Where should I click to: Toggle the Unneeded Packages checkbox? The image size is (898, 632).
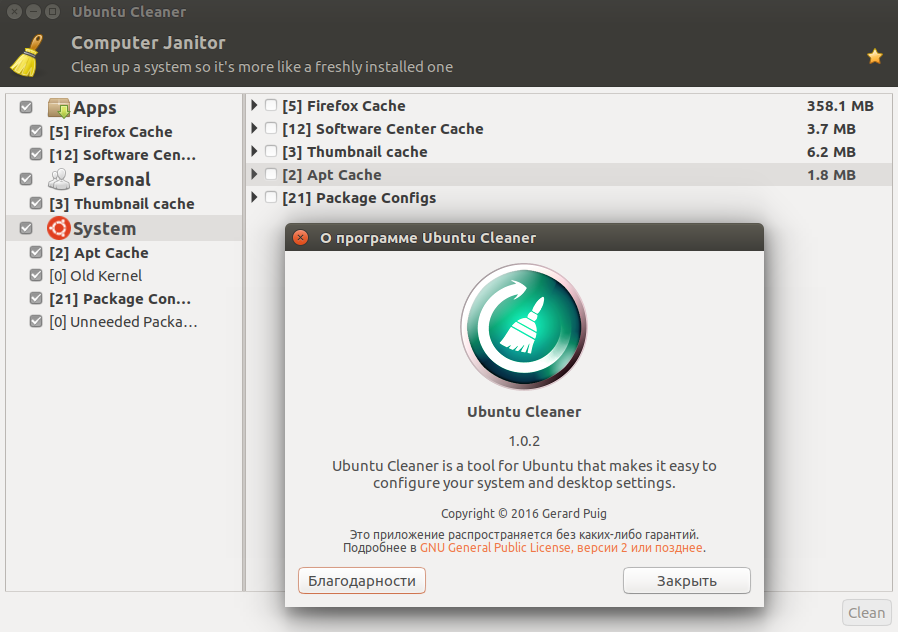pos(36,321)
